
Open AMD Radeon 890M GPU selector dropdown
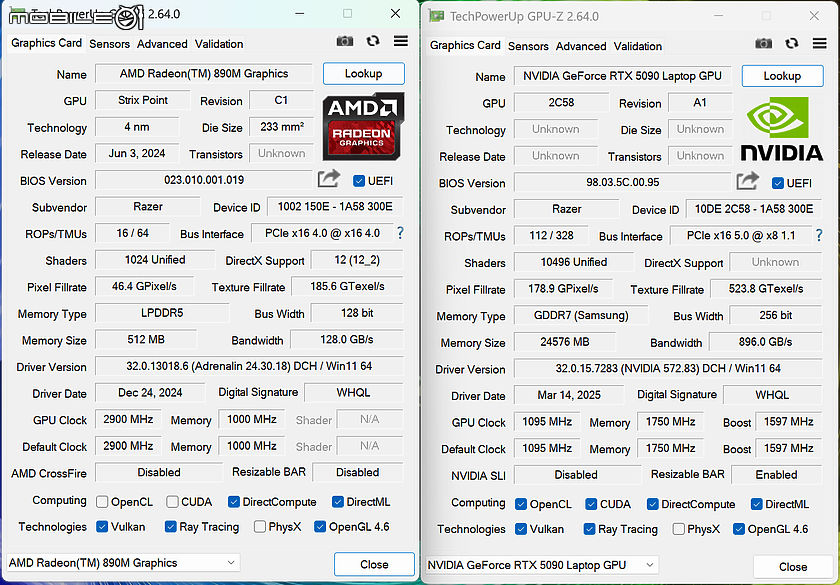click(123, 562)
